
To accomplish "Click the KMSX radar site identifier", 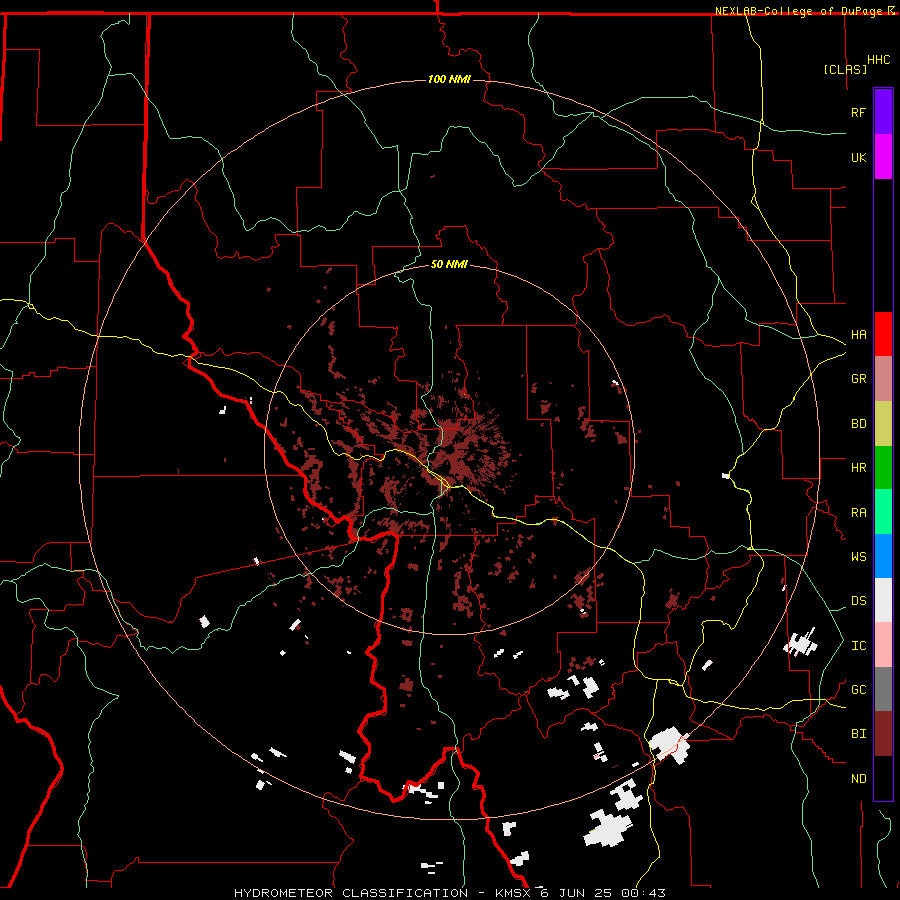I will pyautogui.click(x=514, y=893).
